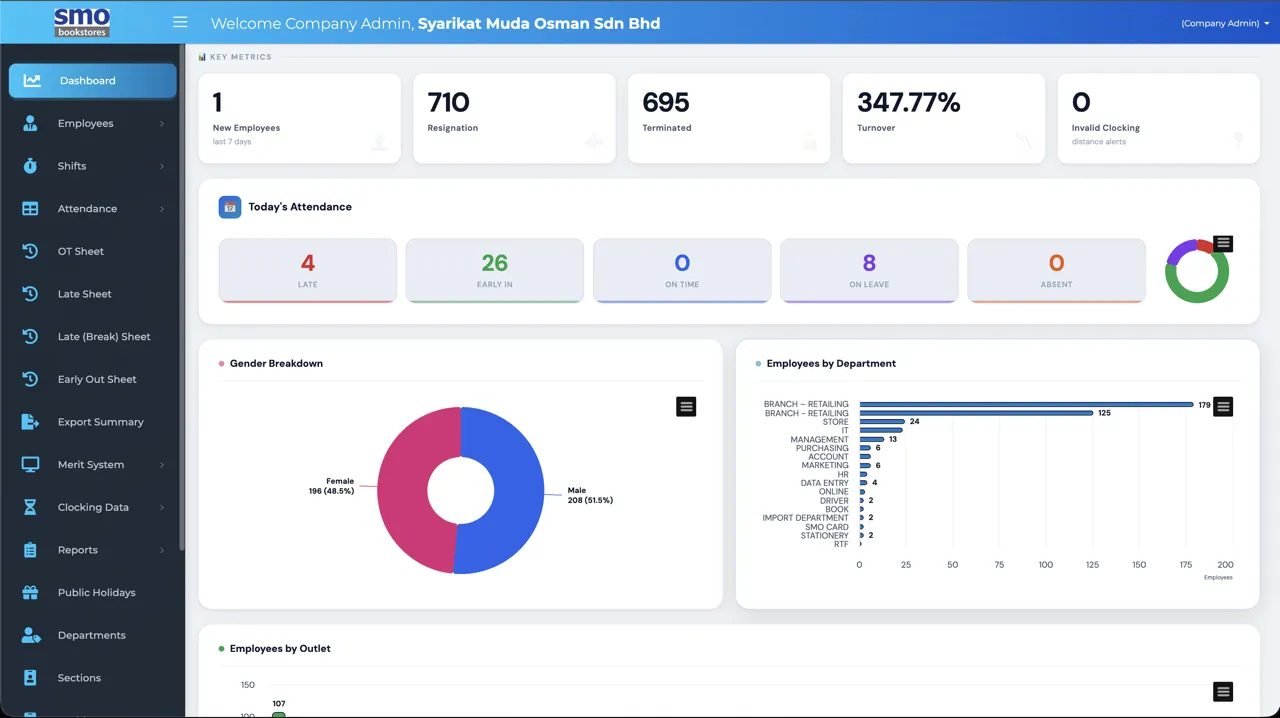Open the Late Sheet menu item
1280x718 pixels.
(93, 294)
